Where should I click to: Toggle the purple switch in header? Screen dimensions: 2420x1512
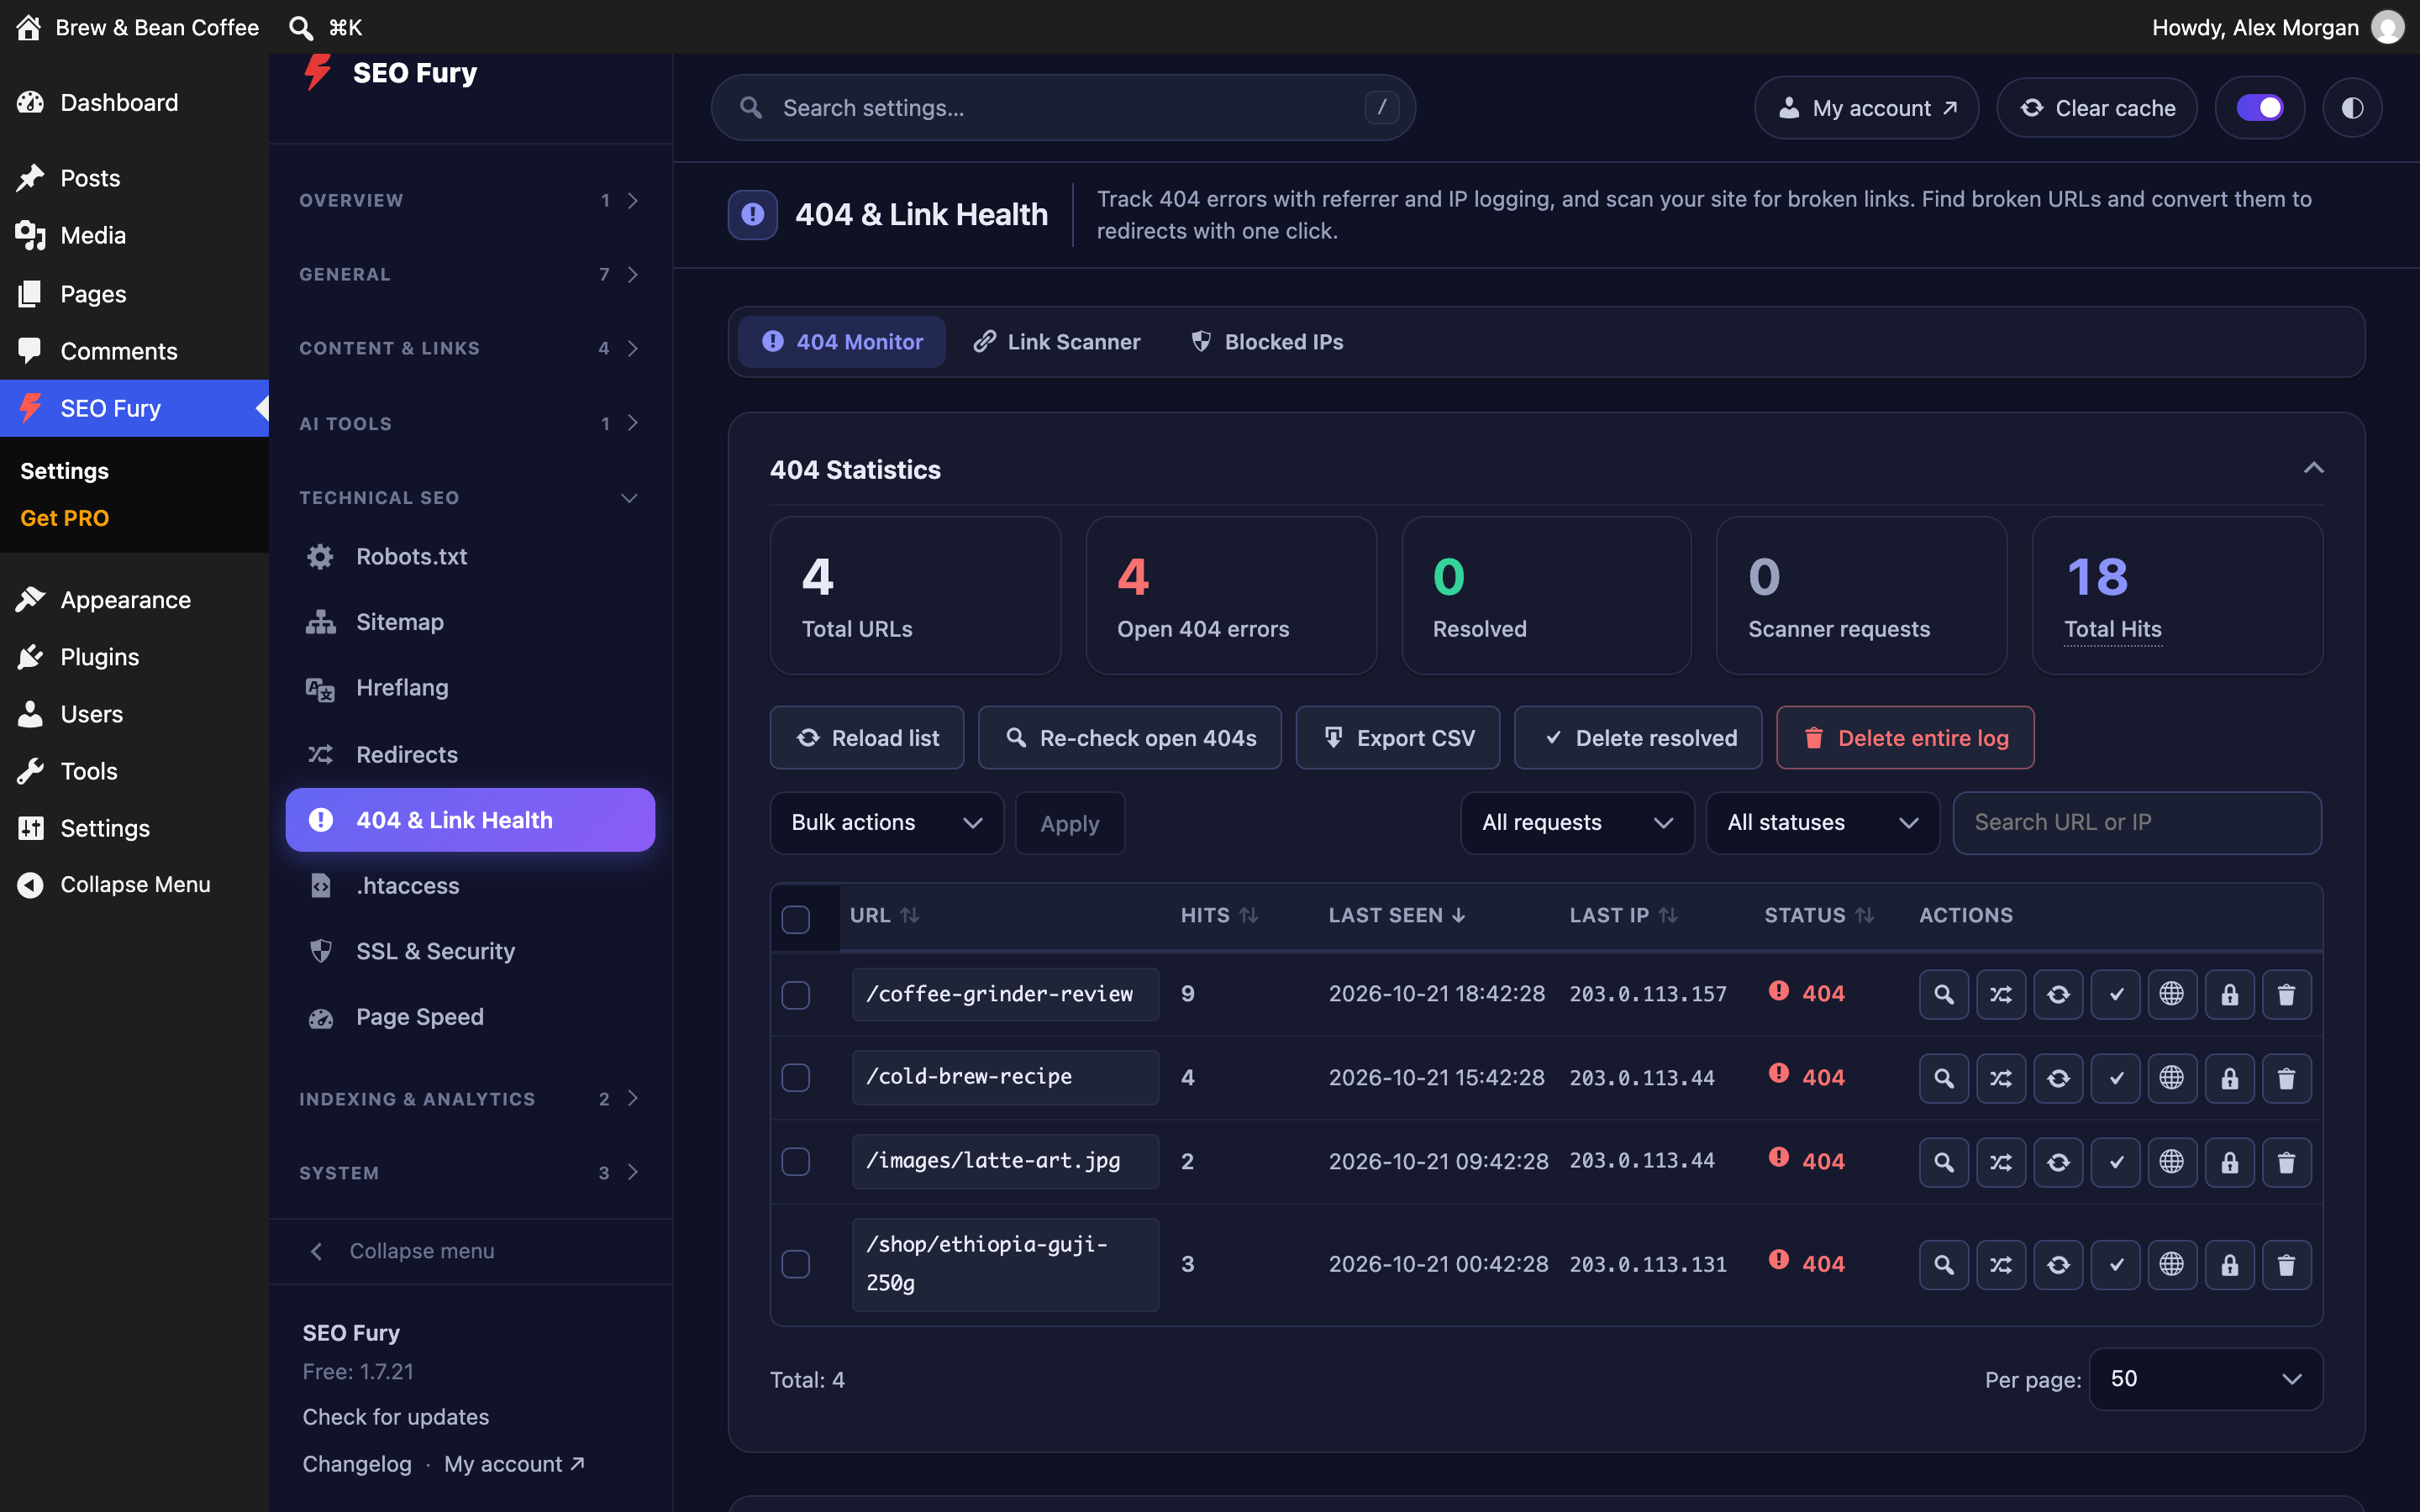coord(2260,107)
